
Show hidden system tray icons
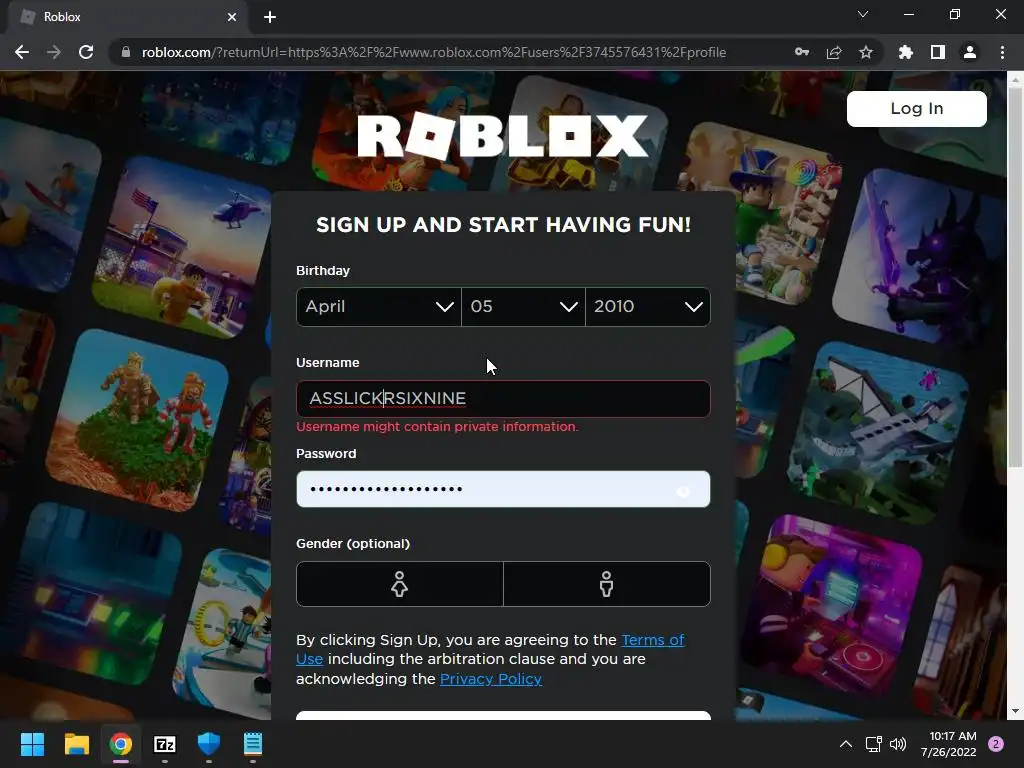coord(846,744)
